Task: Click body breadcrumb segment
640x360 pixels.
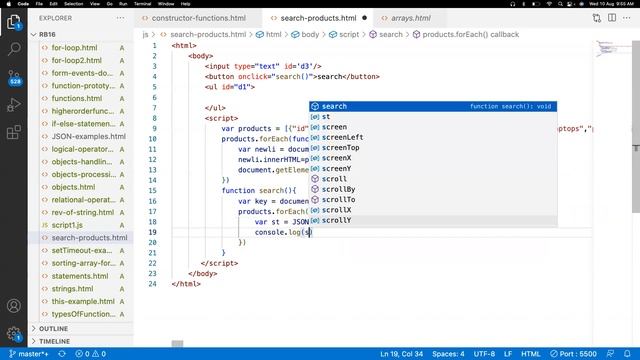Action: tap(305, 35)
